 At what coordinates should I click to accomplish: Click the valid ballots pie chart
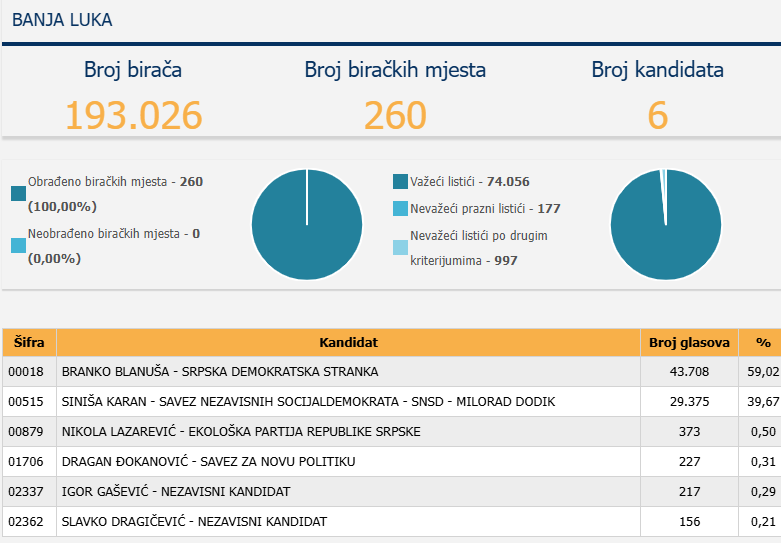[666, 225]
